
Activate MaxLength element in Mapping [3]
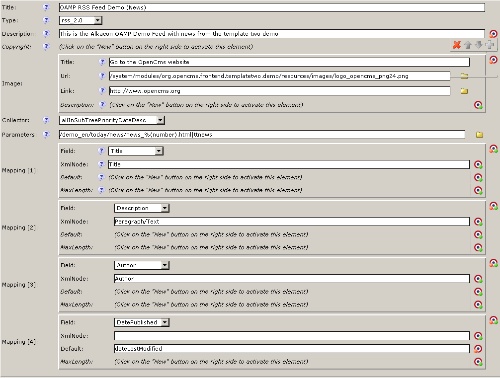point(478,305)
